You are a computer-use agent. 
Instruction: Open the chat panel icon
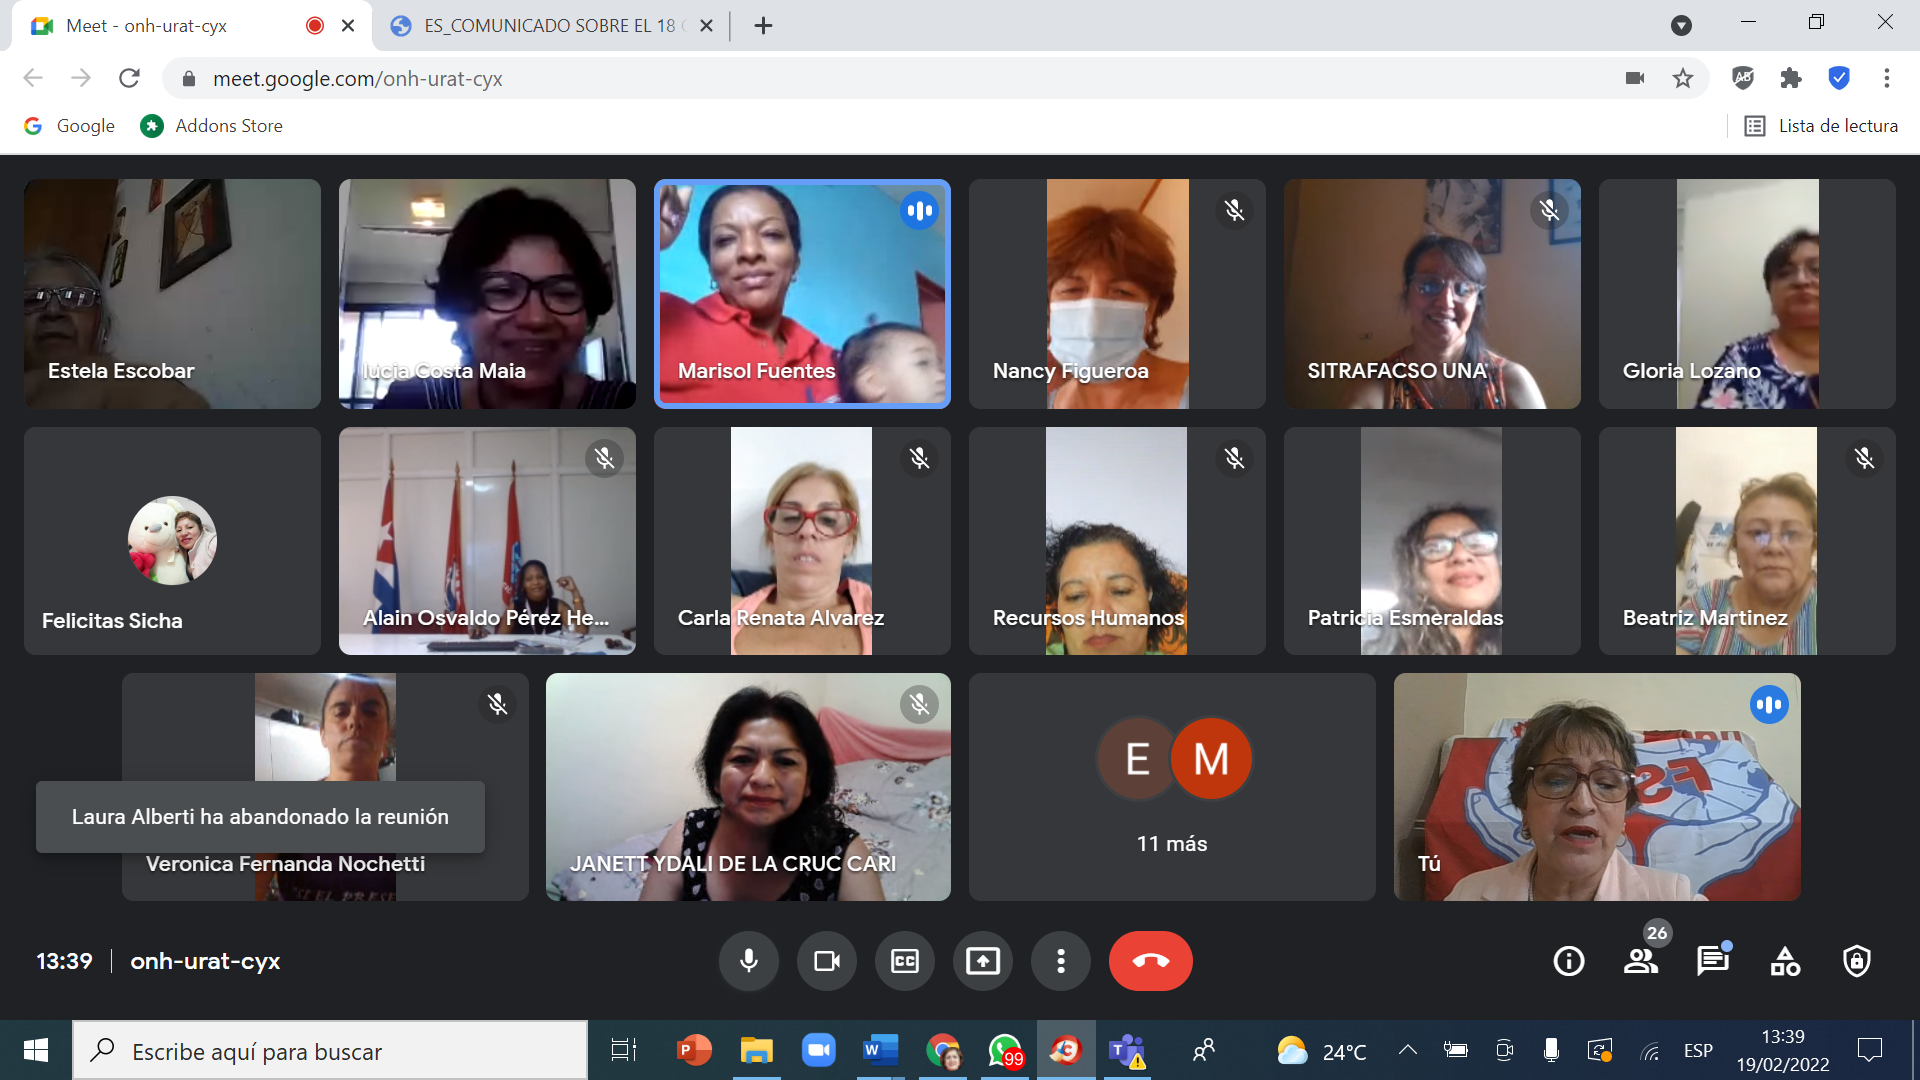(x=1713, y=961)
